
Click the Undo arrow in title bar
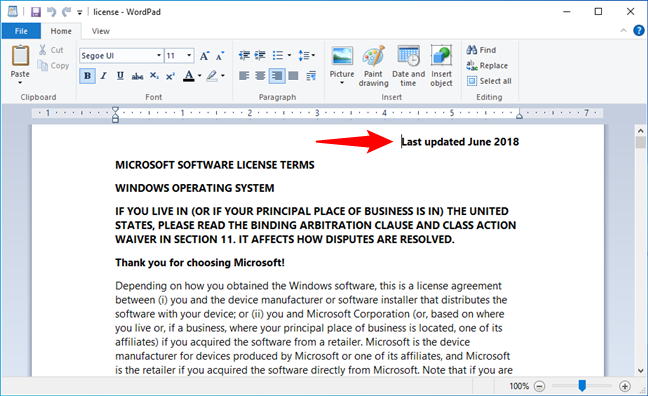click(51, 12)
